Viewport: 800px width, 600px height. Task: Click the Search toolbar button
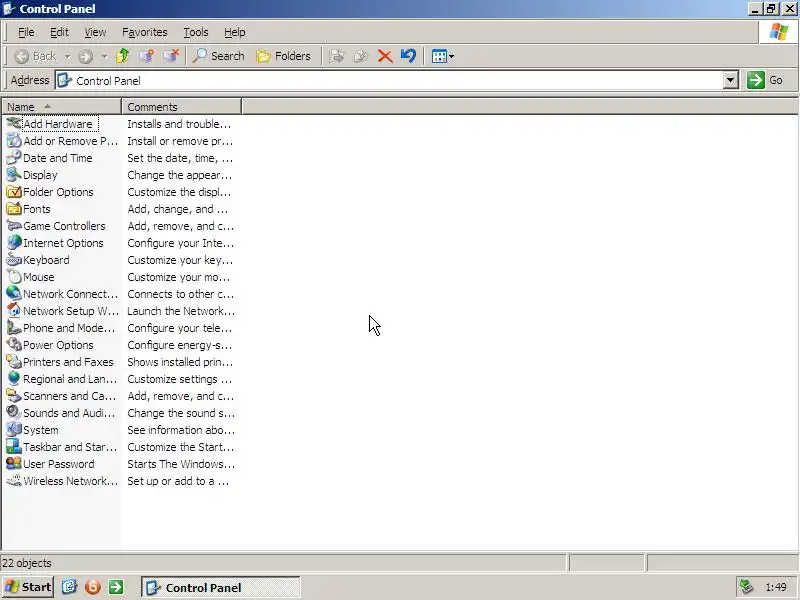tap(218, 56)
